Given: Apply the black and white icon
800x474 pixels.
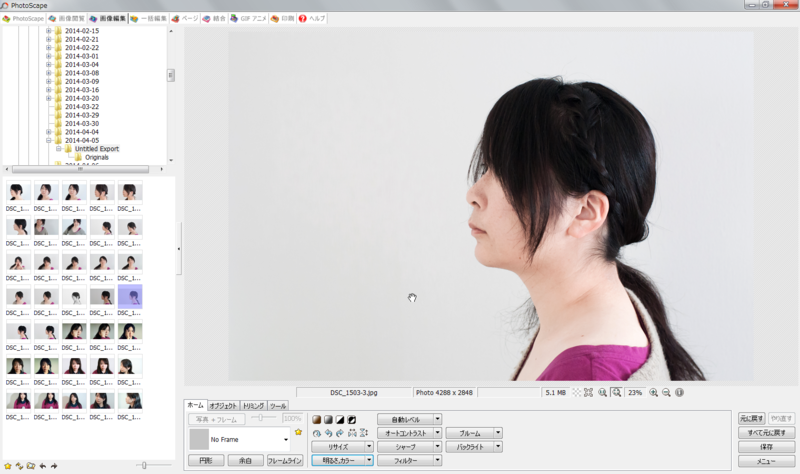Looking at the screenshot, I should coord(340,419).
